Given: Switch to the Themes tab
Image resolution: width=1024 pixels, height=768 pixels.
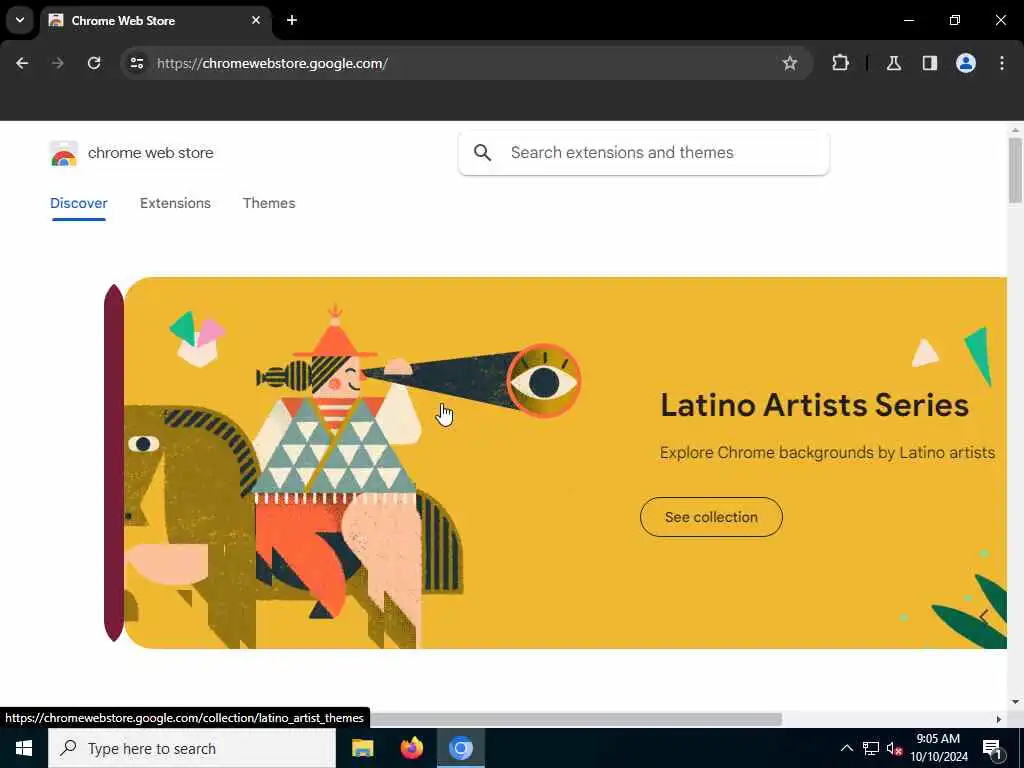Looking at the screenshot, I should click(269, 203).
